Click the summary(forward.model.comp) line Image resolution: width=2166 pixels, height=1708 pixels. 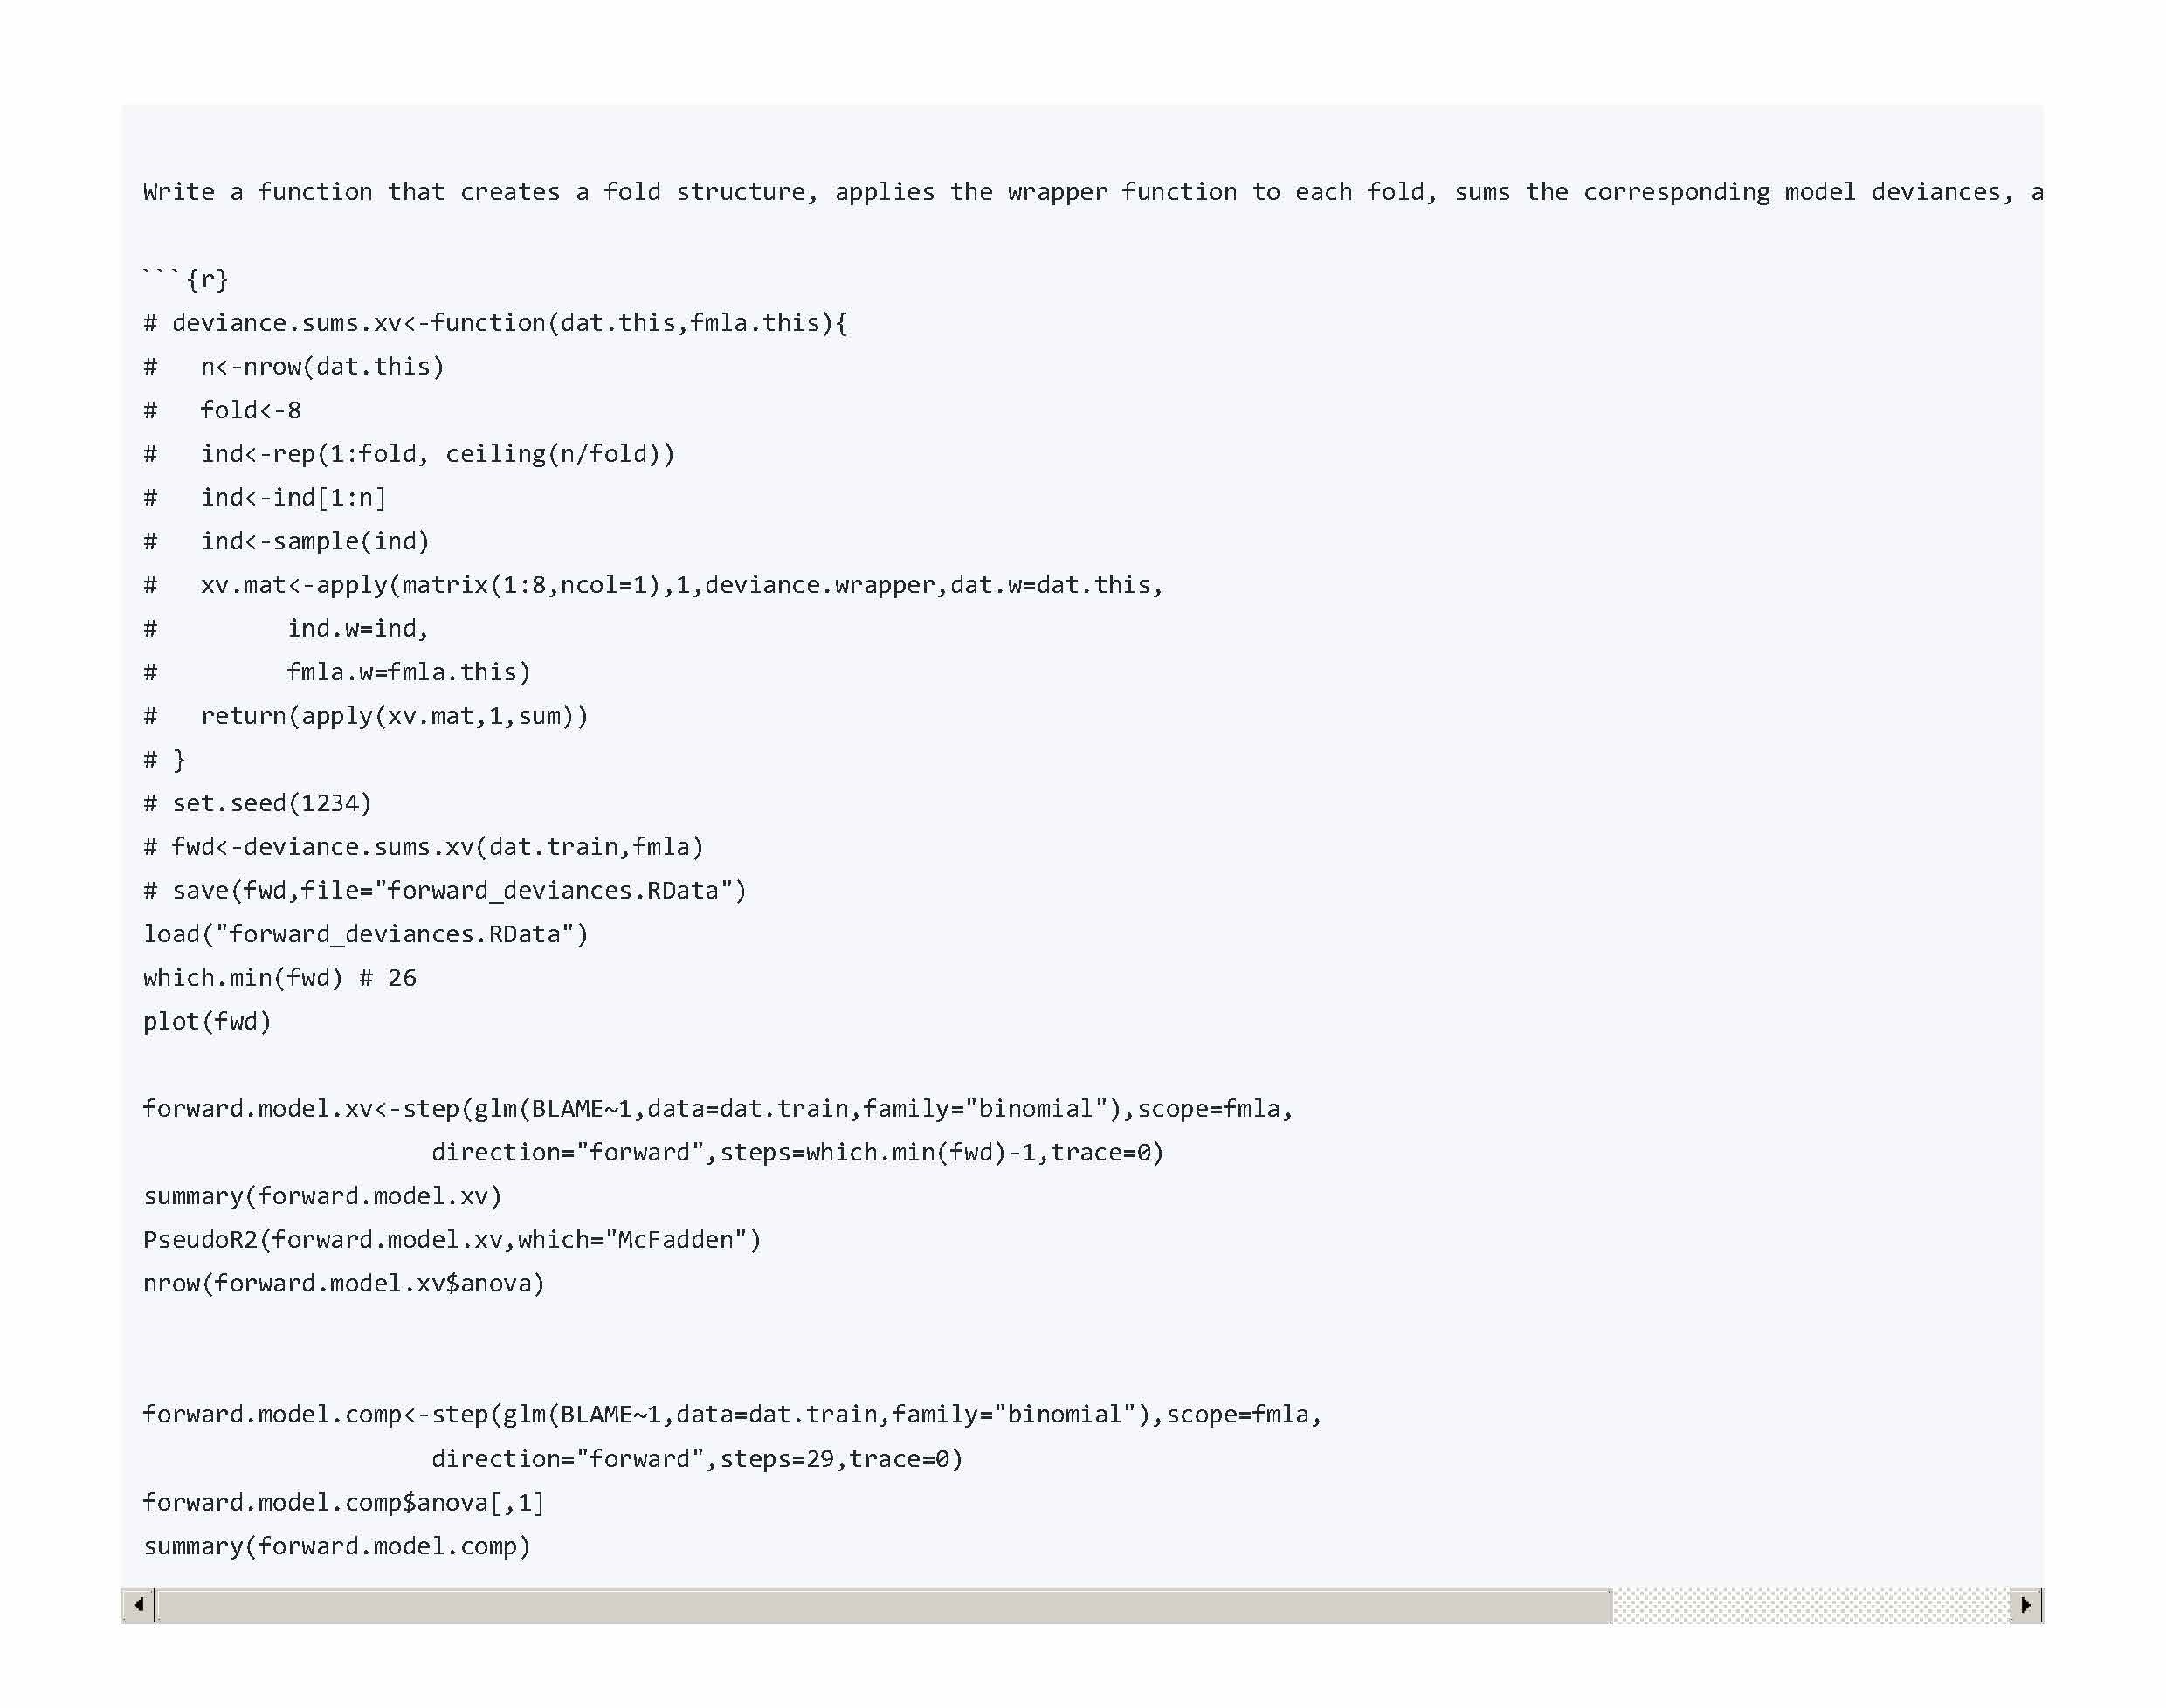coord(337,1546)
